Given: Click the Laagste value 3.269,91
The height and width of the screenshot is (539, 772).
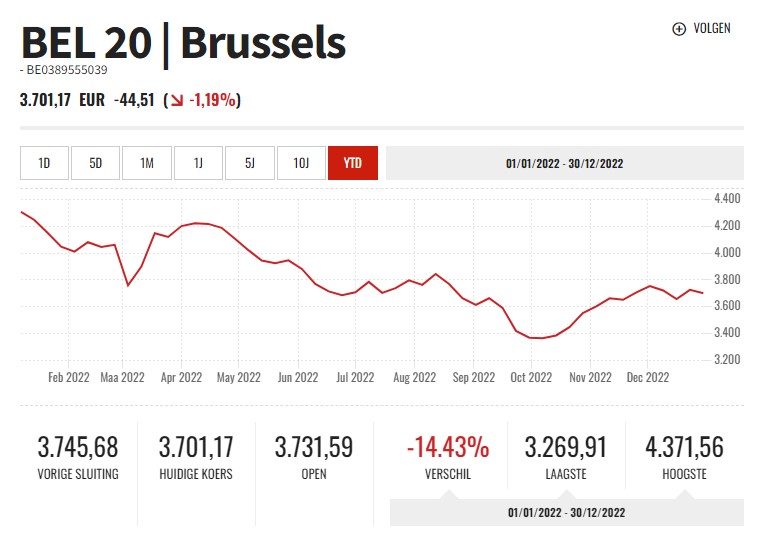Looking at the screenshot, I should (x=566, y=446).
